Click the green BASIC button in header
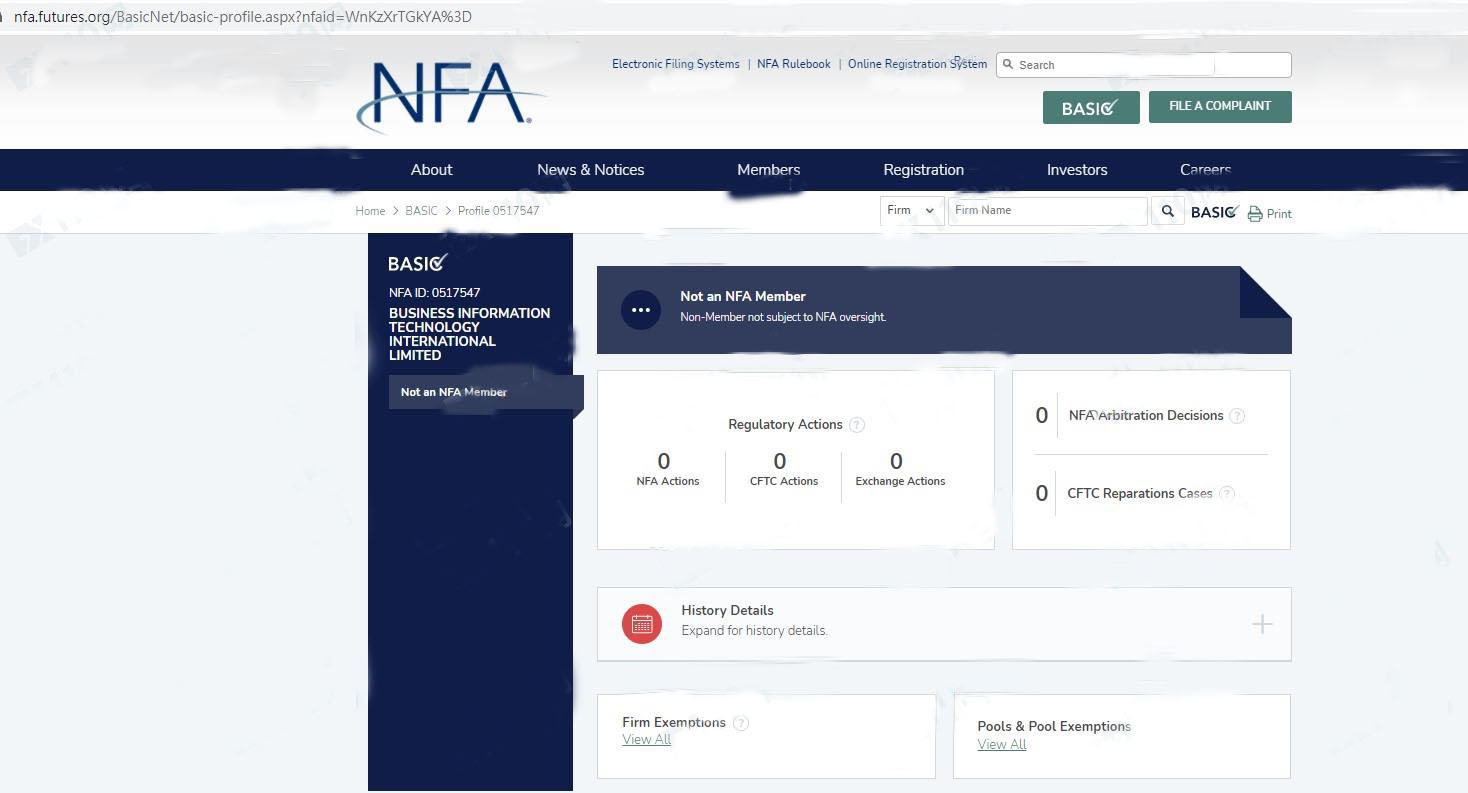1468x793 pixels. [1090, 108]
